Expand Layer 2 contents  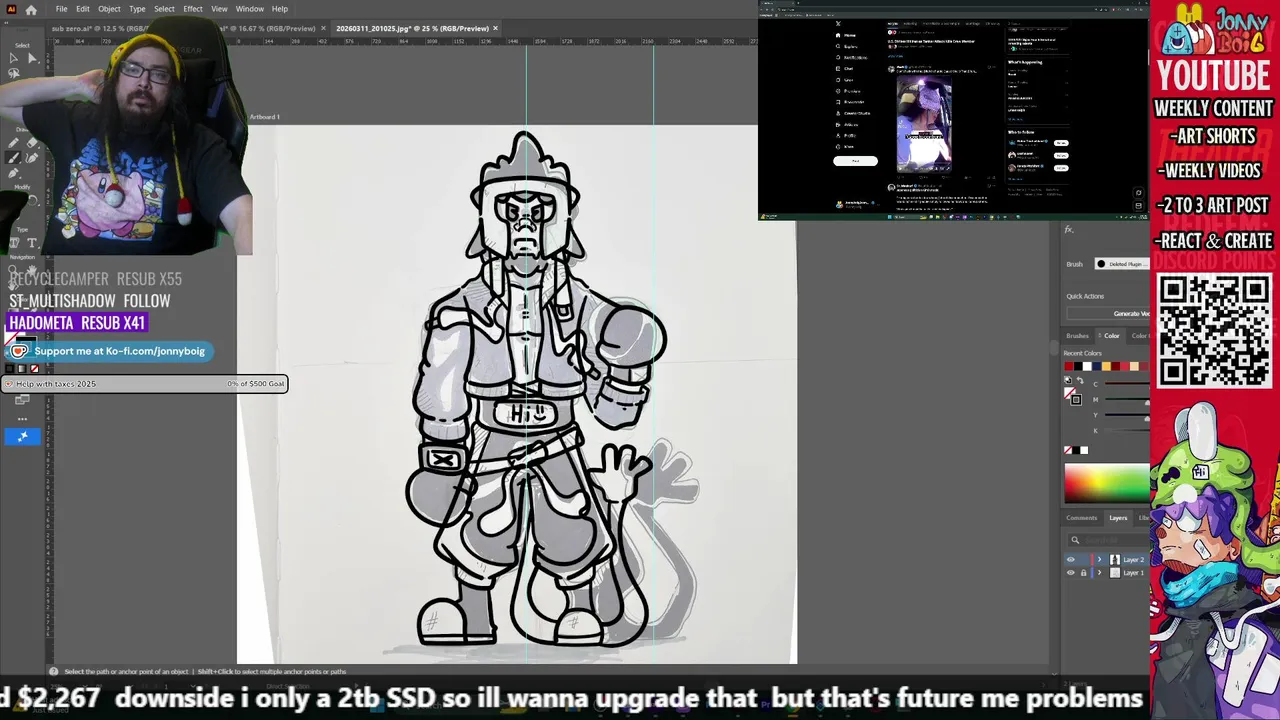coord(1099,560)
